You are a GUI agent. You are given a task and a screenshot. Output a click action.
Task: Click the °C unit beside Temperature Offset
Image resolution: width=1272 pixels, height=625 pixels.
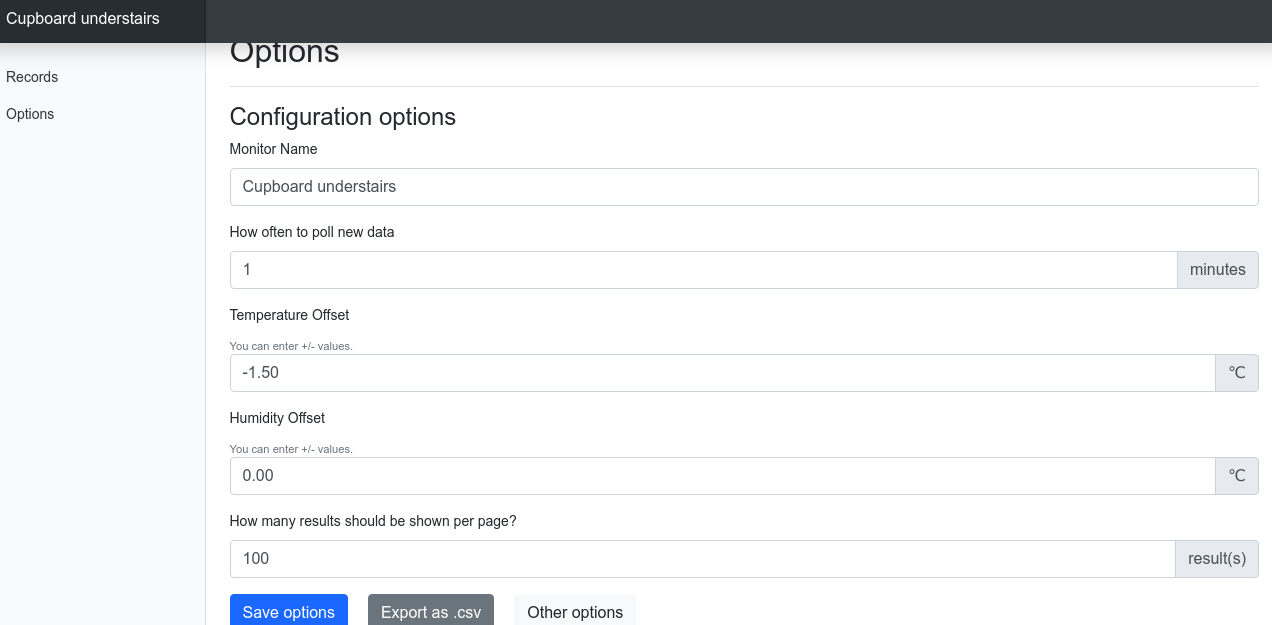[1236, 373]
